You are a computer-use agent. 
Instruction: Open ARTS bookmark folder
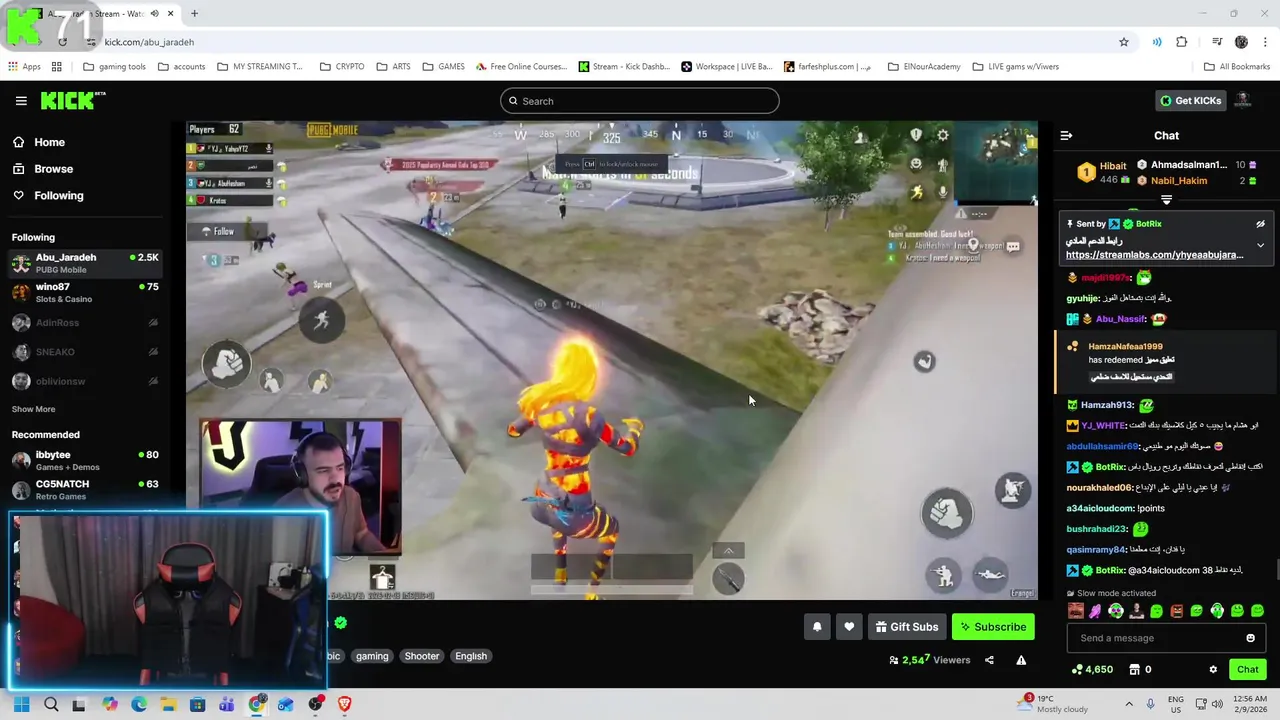393,67
